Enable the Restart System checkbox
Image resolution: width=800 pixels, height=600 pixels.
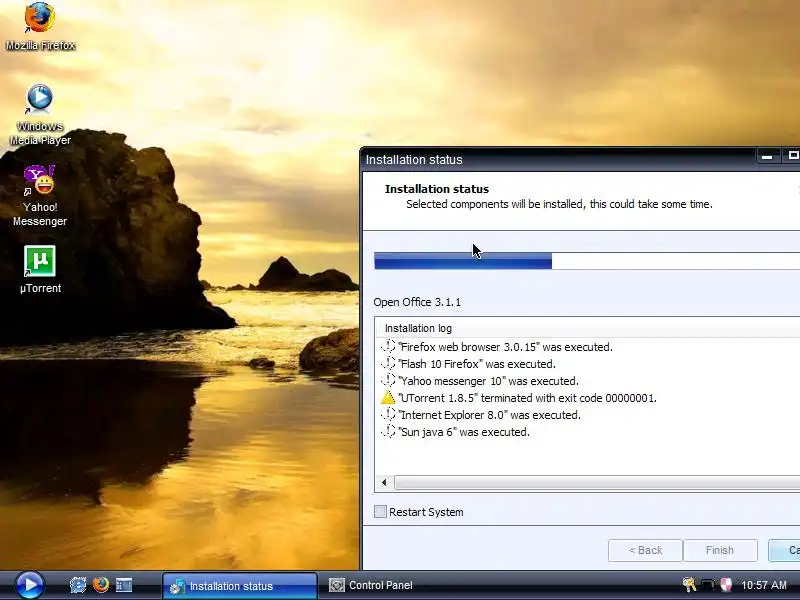(x=380, y=512)
